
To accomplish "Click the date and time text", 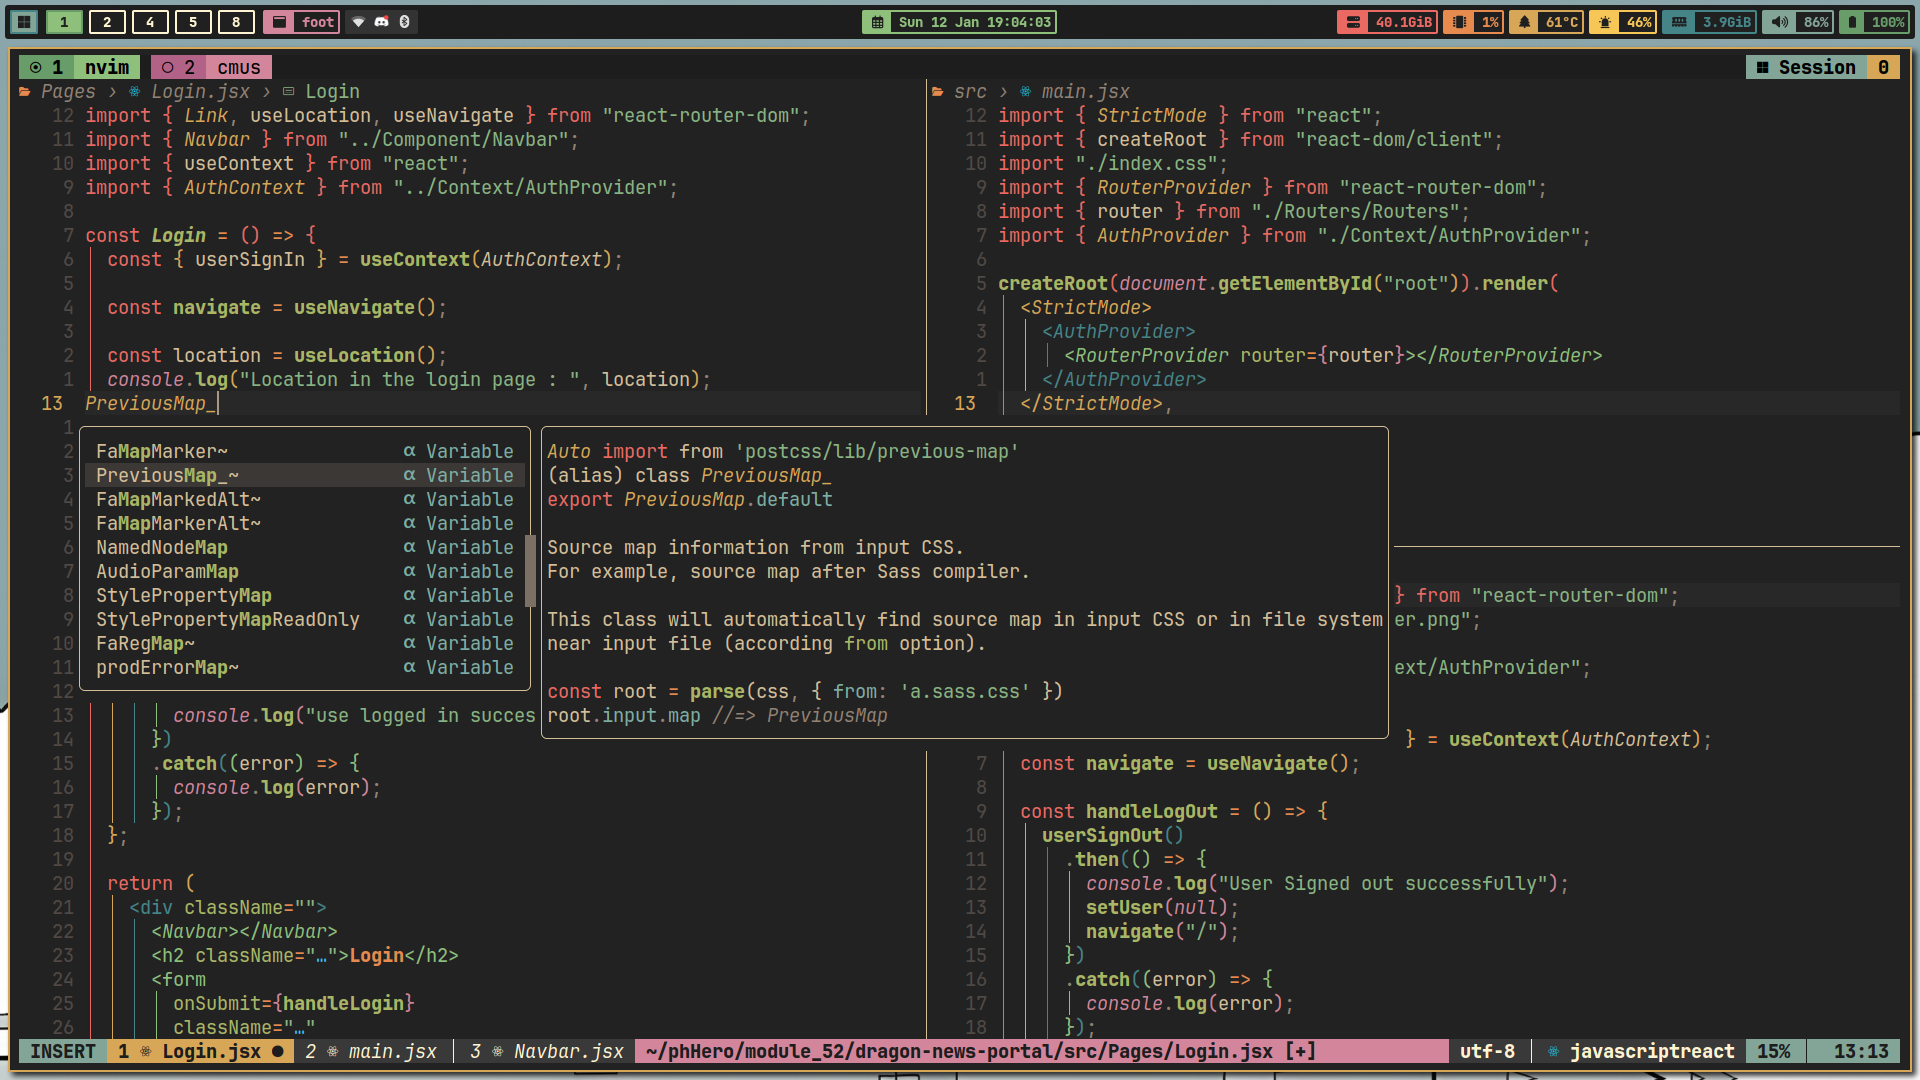I will 974,22.
